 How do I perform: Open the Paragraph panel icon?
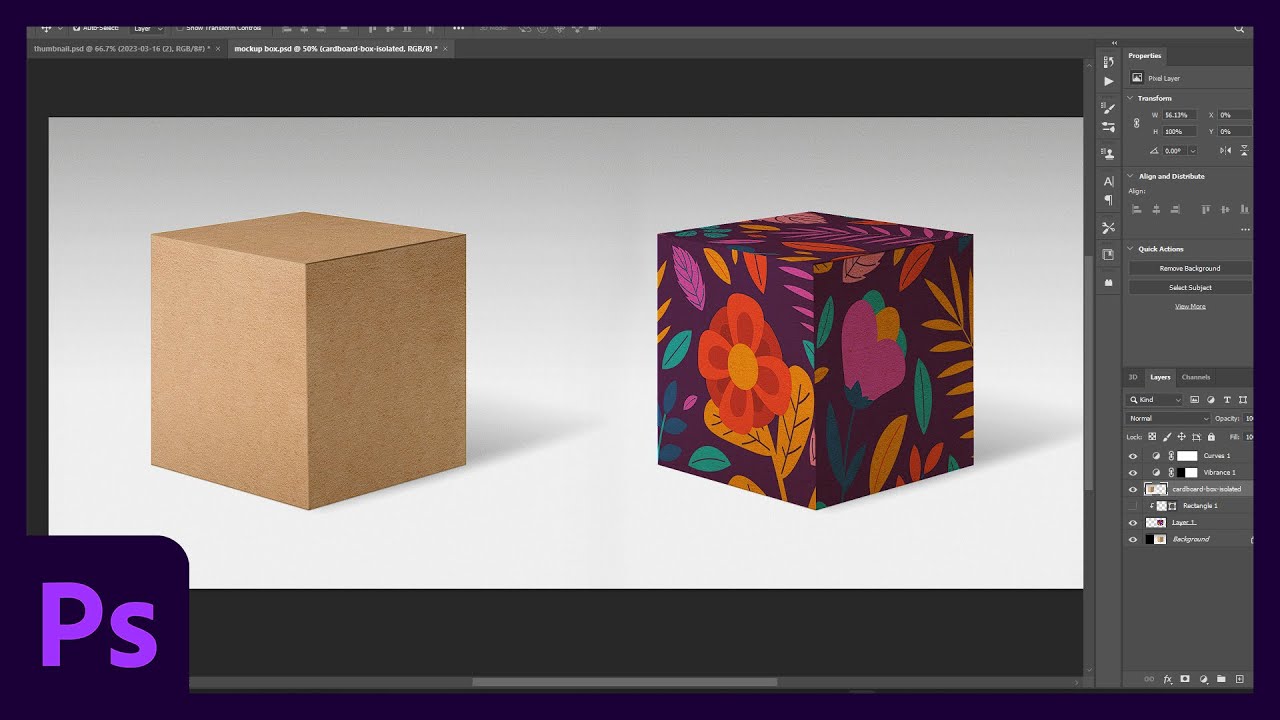pos(1108,200)
